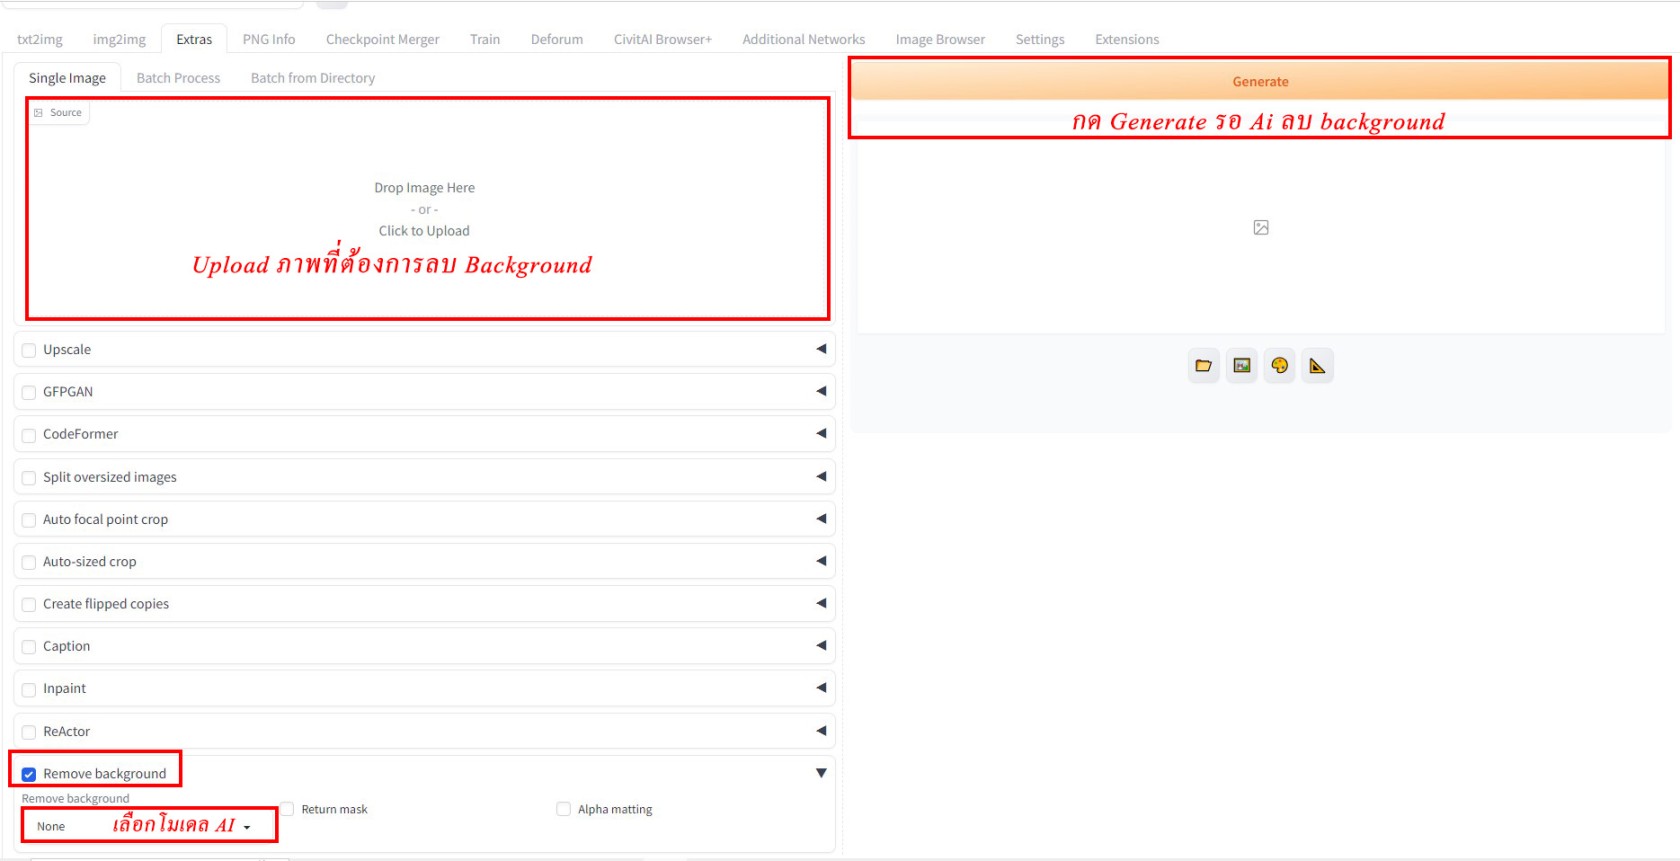Image resolution: width=1680 pixels, height=861 pixels.
Task: Open the Batch Process tab
Action: 178,78
